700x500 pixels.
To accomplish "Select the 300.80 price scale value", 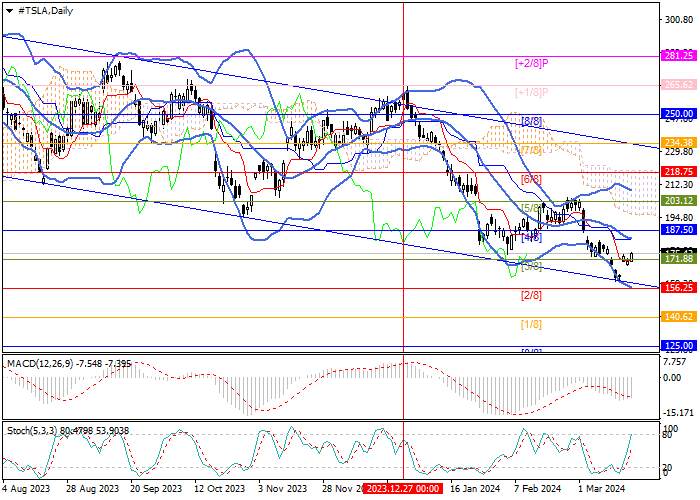I will tap(678, 20).
